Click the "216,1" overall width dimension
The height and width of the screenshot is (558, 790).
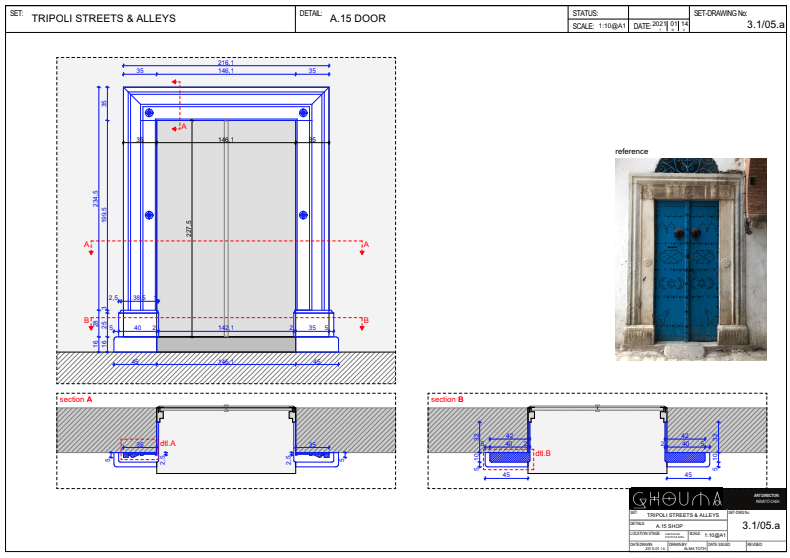coord(226,63)
